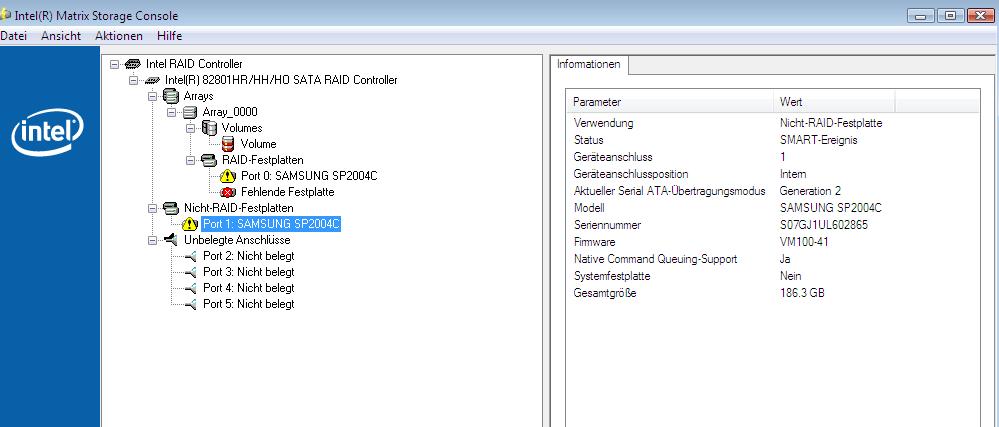Click the Parameter column header
The width and height of the screenshot is (999, 427).
pyautogui.click(x=670, y=102)
